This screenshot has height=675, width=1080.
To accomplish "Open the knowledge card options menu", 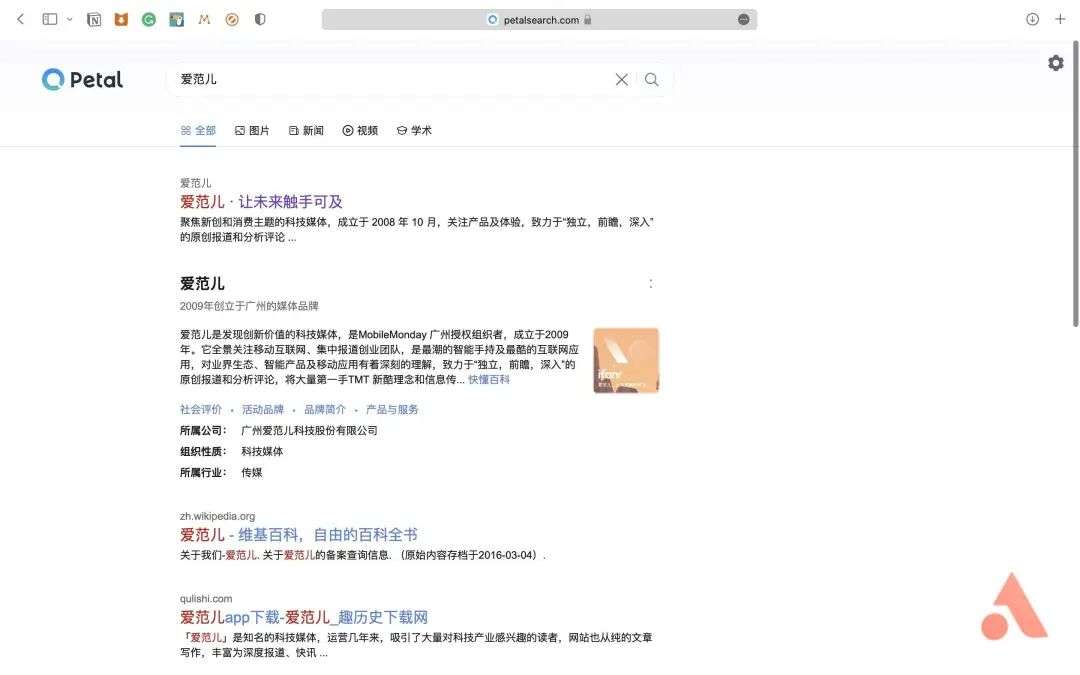I will (650, 284).
